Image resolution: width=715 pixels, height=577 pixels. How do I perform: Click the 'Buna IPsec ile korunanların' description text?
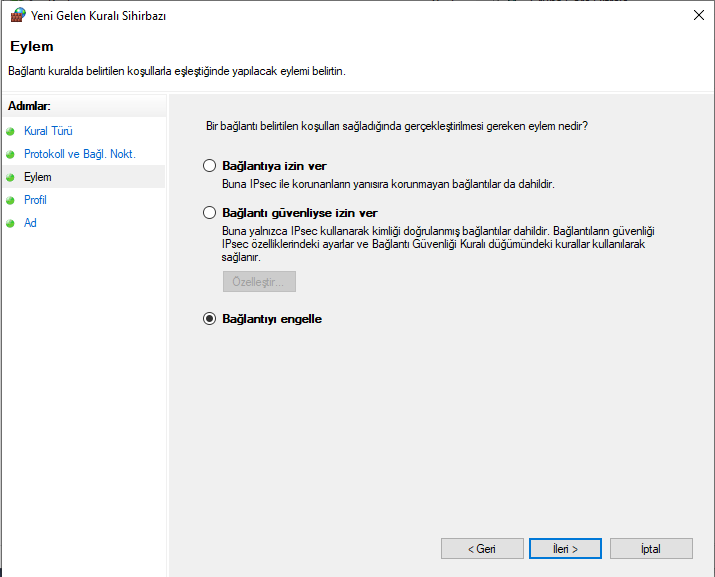point(388,184)
